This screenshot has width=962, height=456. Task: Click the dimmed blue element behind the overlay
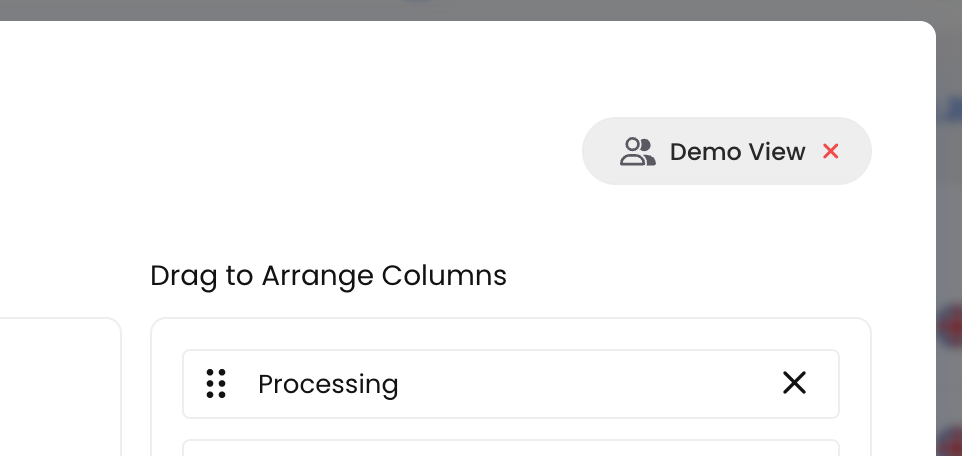coord(950,107)
